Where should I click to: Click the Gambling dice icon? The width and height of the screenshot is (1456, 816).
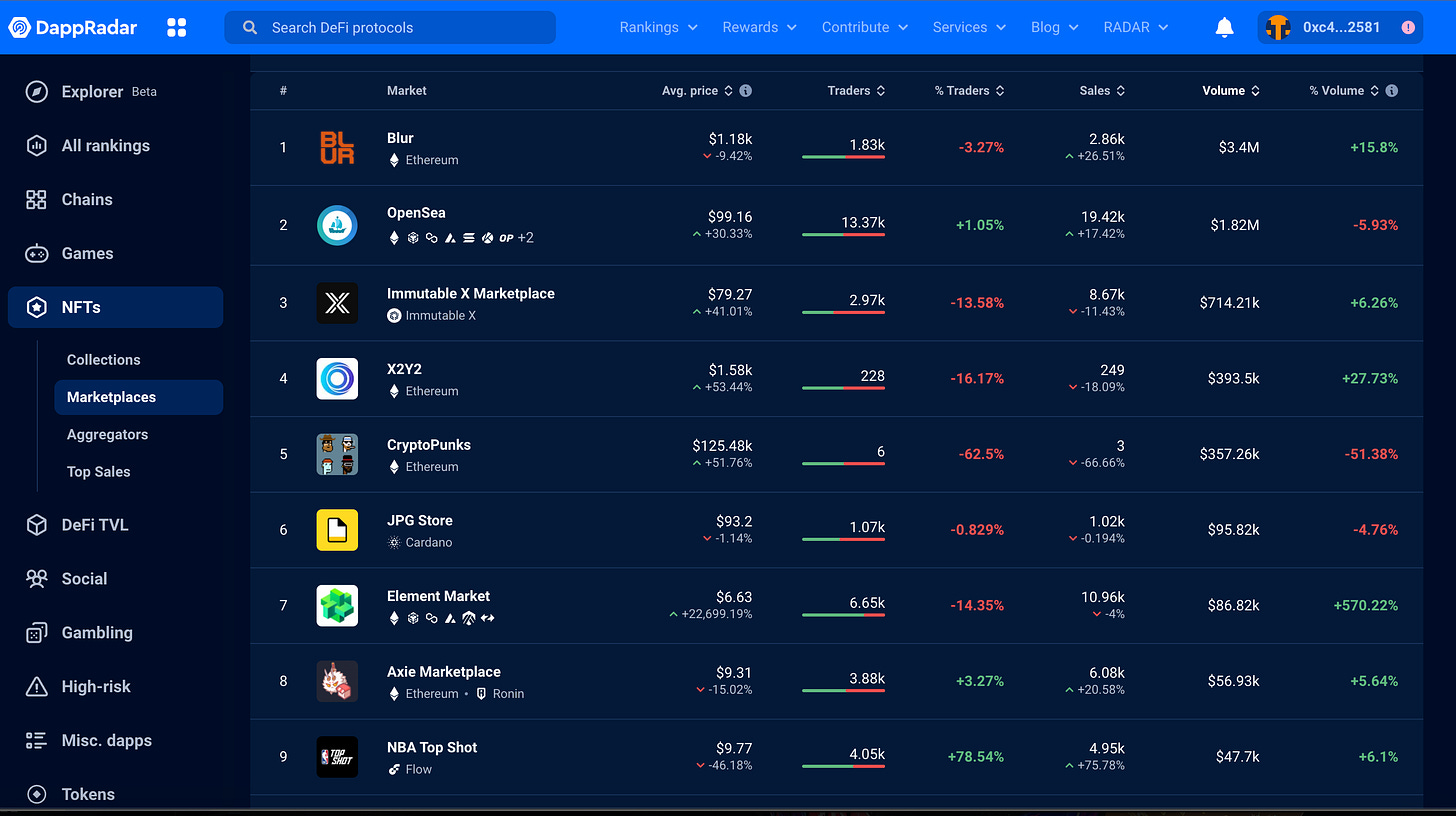point(37,633)
